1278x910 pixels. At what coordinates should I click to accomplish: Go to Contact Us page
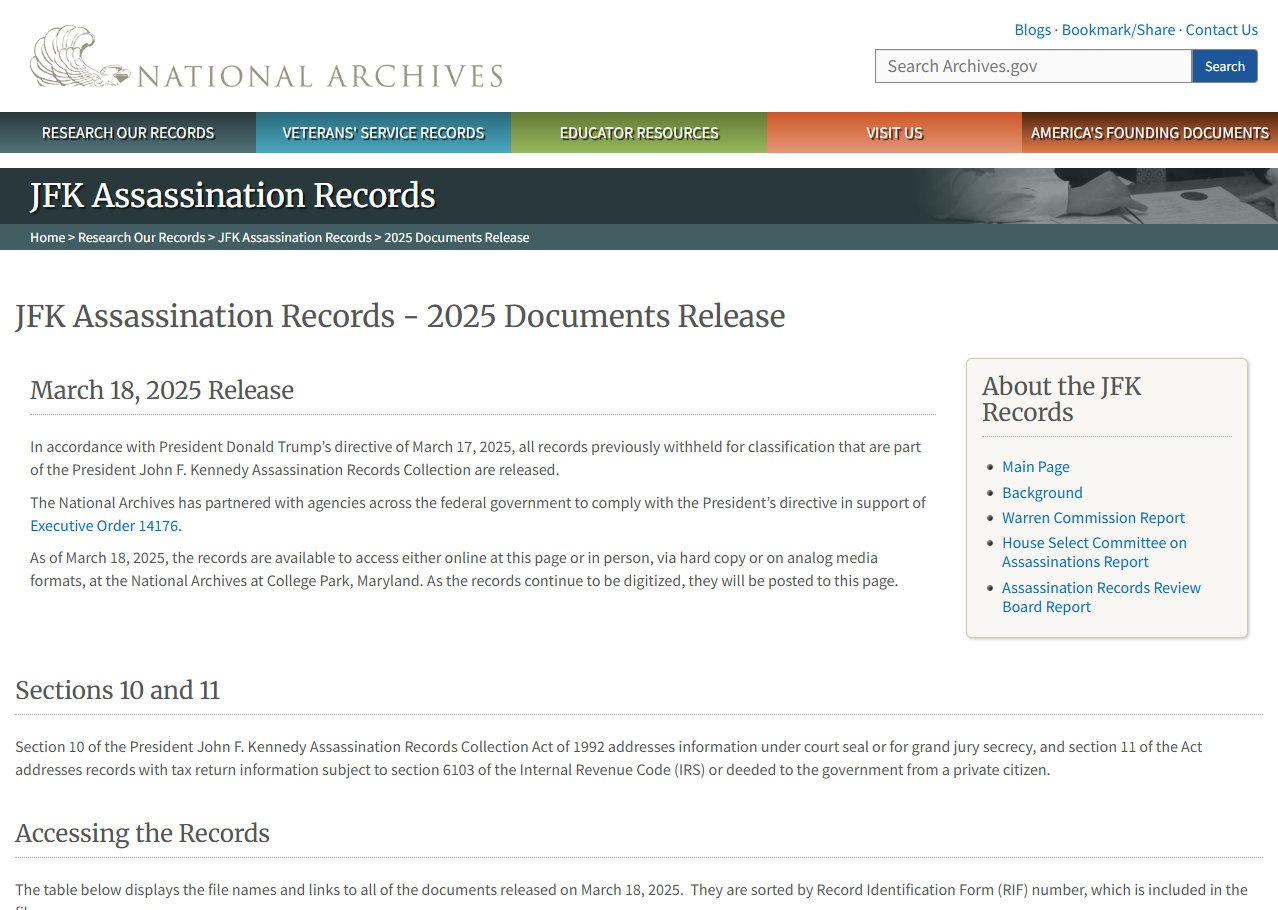click(x=1221, y=30)
